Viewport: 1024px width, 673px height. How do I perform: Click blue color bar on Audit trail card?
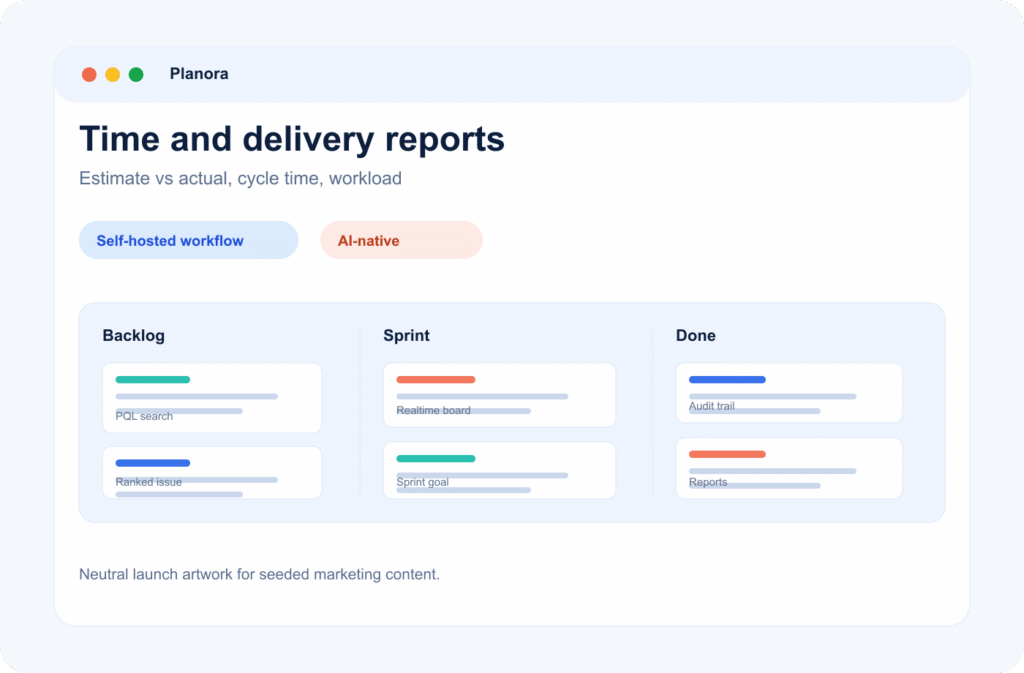click(x=728, y=379)
